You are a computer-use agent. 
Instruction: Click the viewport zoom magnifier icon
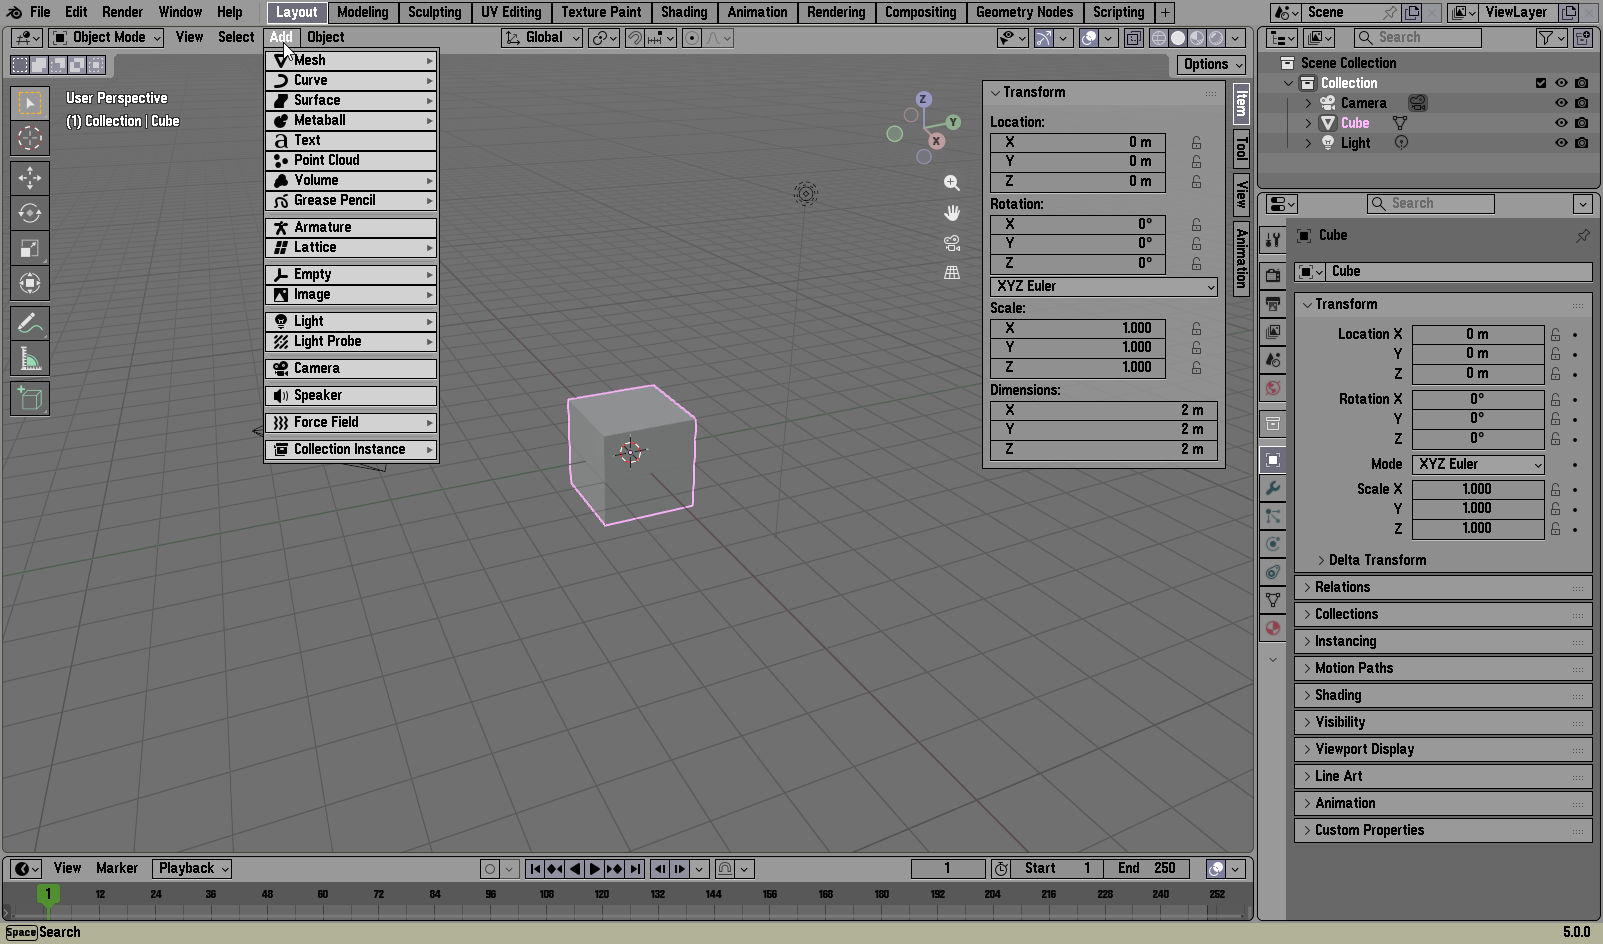point(952,183)
